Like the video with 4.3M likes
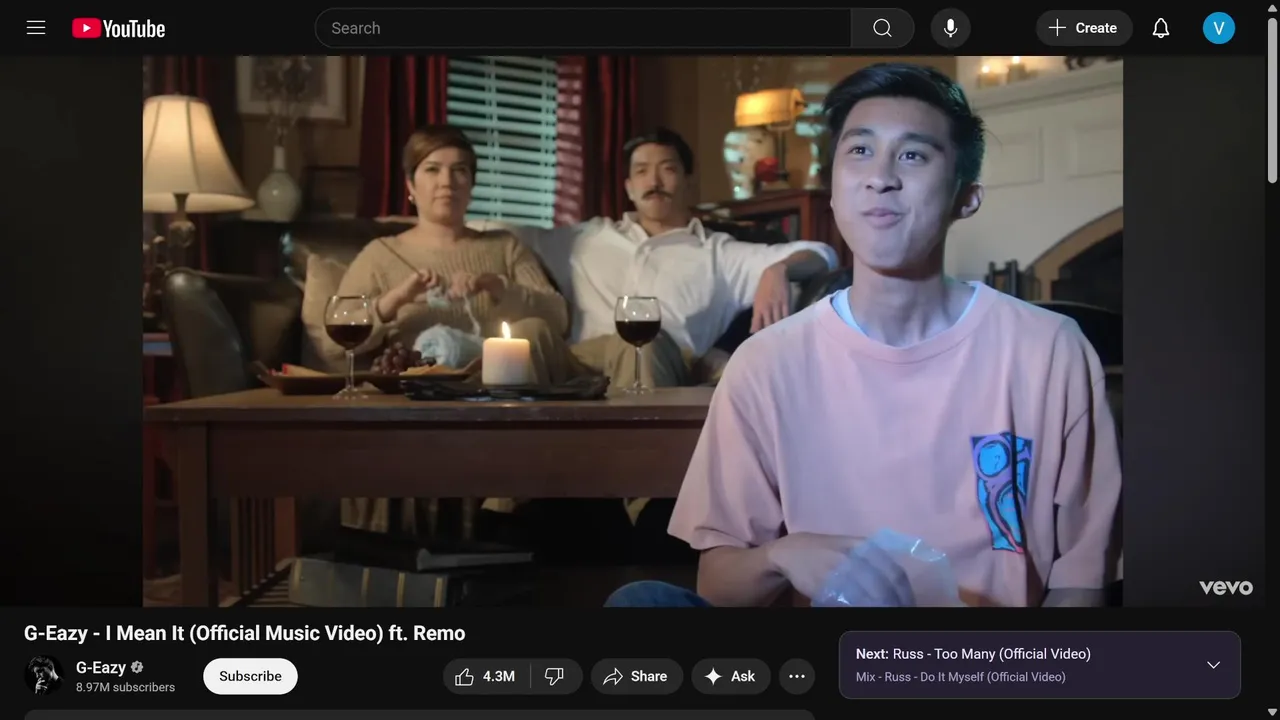 pos(486,676)
